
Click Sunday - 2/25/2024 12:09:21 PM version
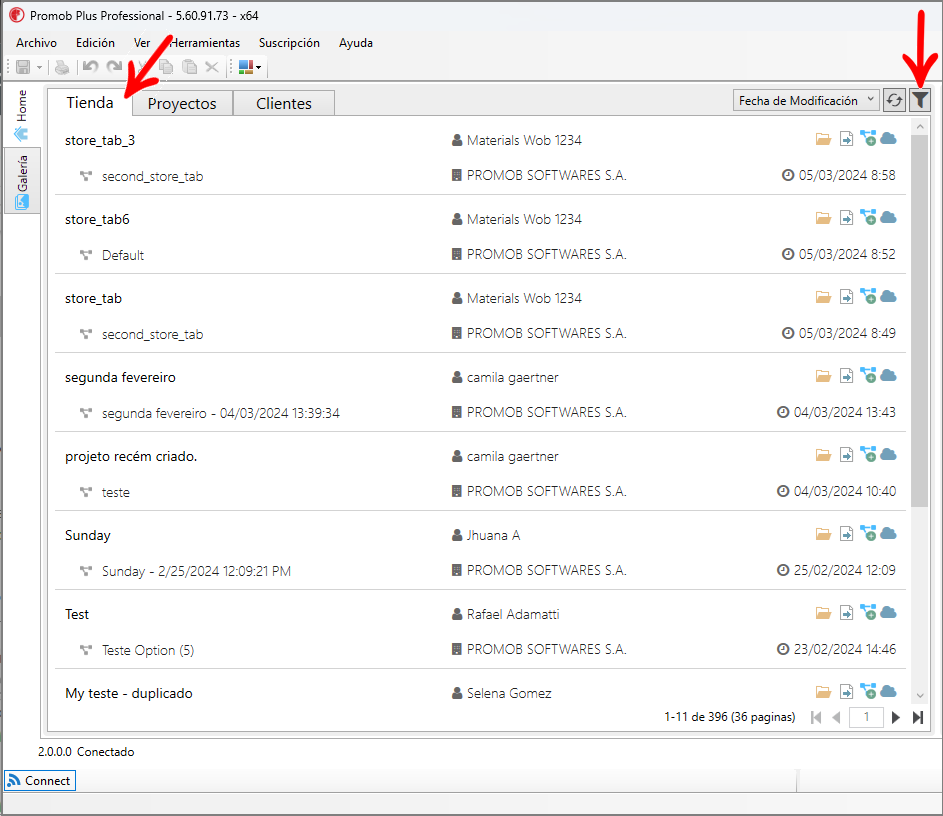[196, 571]
